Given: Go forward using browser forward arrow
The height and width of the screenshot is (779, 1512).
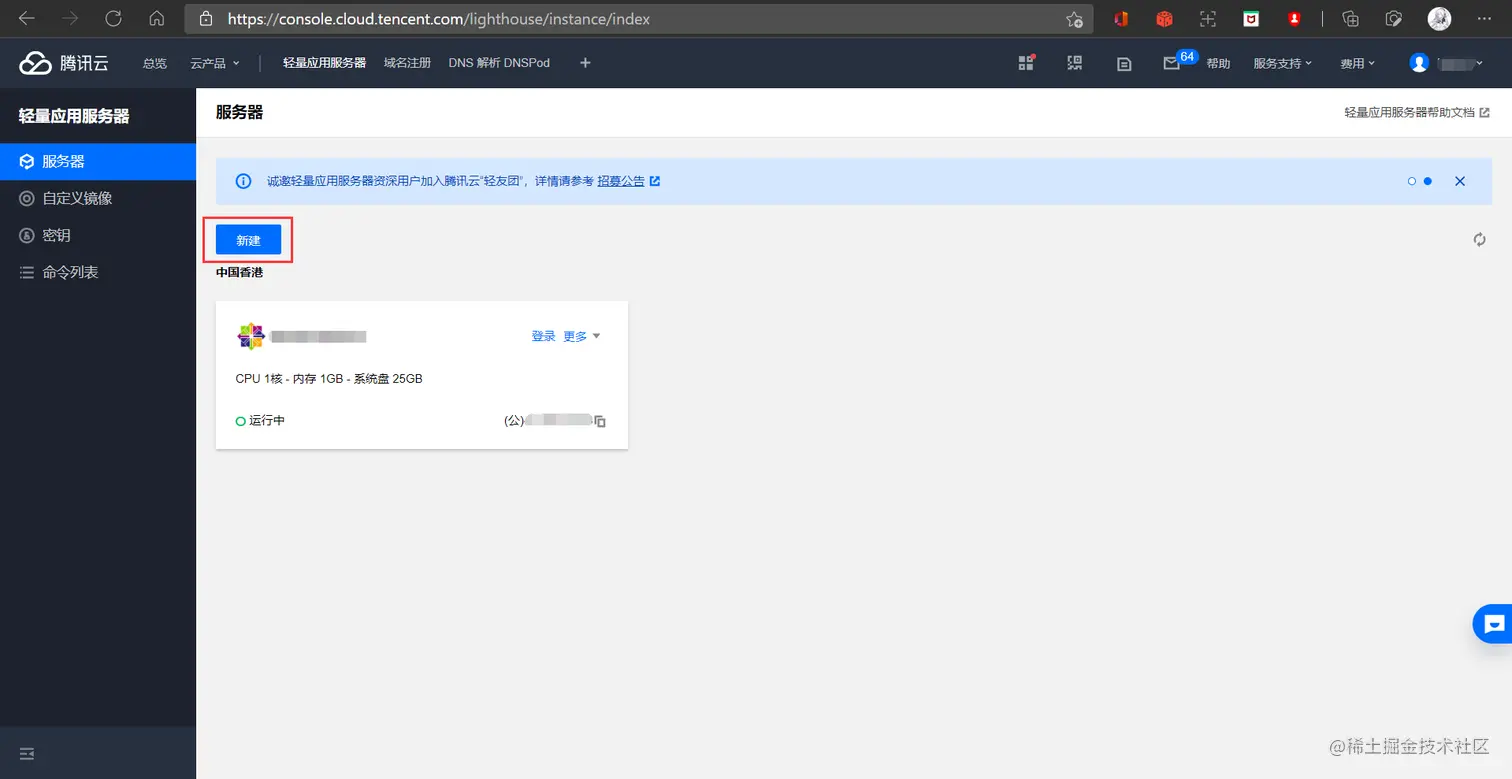Looking at the screenshot, I should coord(70,18).
